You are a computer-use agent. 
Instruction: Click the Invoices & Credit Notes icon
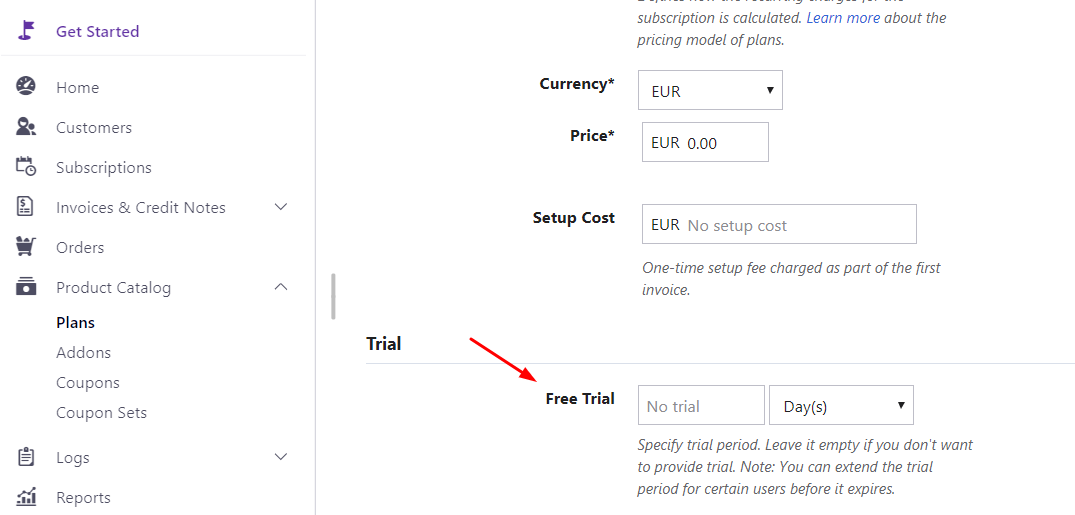tap(26, 207)
